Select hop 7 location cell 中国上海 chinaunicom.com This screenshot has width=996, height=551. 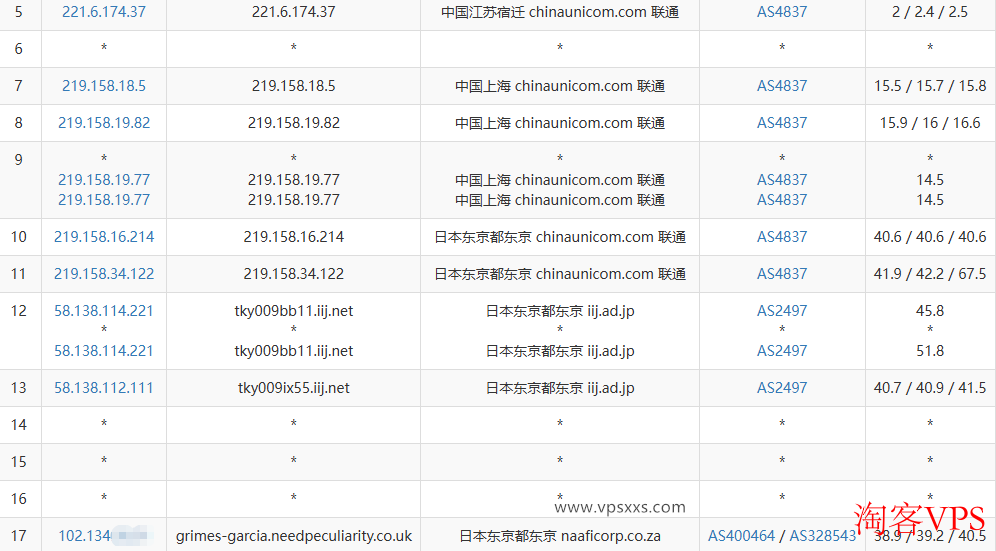(560, 86)
